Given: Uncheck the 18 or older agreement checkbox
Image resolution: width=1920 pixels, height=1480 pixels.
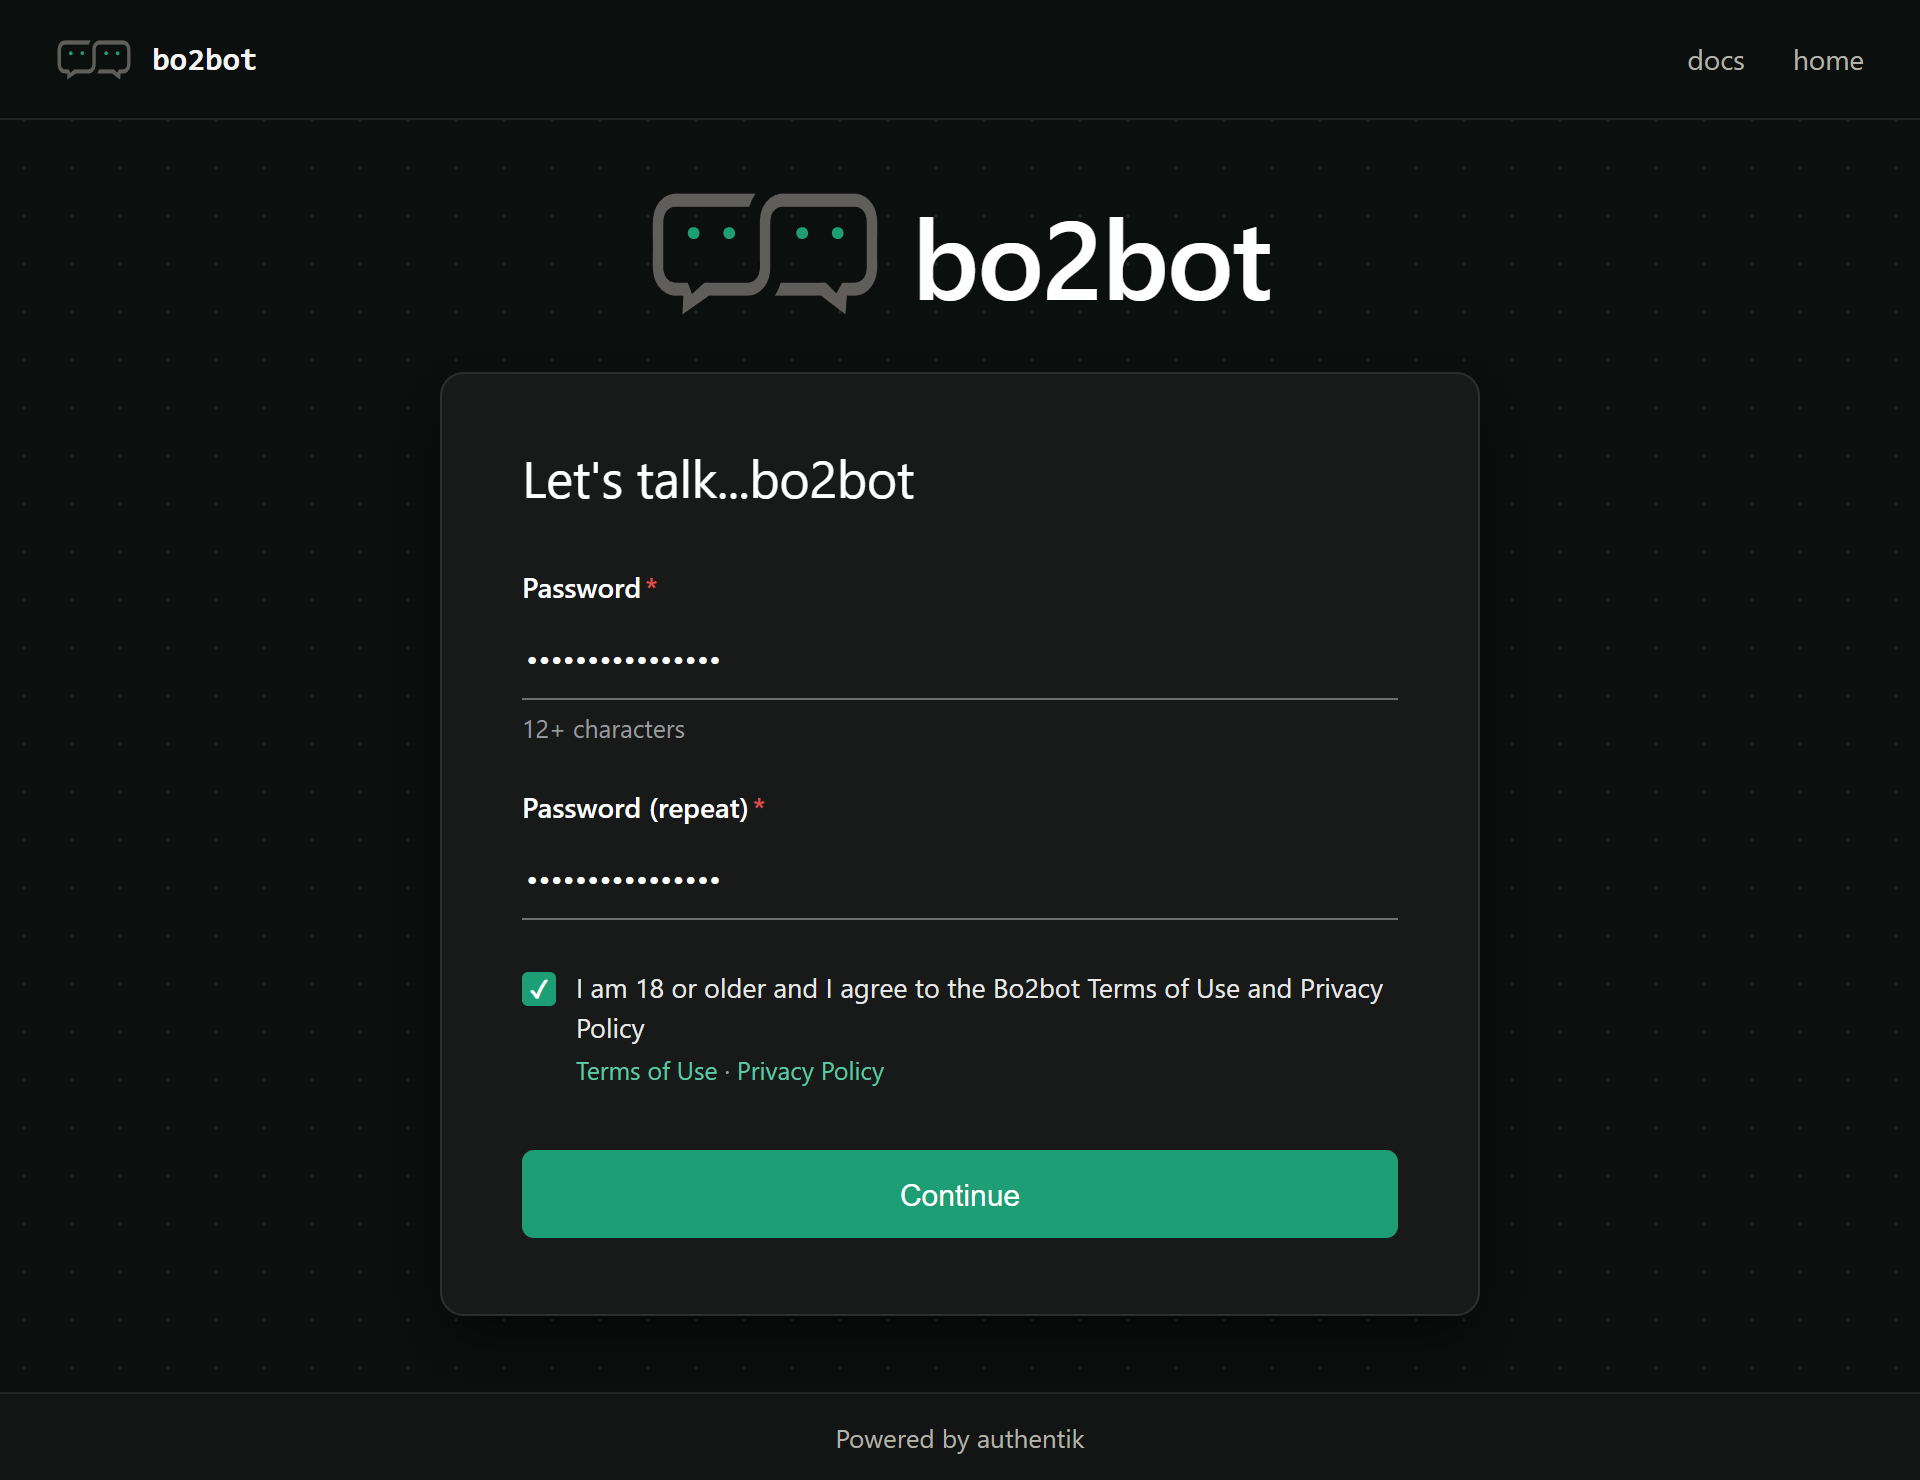Looking at the screenshot, I should [x=539, y=989].
